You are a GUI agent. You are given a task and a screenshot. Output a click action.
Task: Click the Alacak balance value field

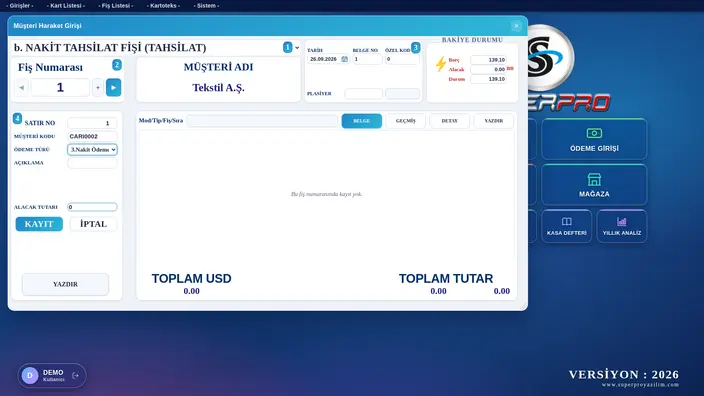point(488,70)
